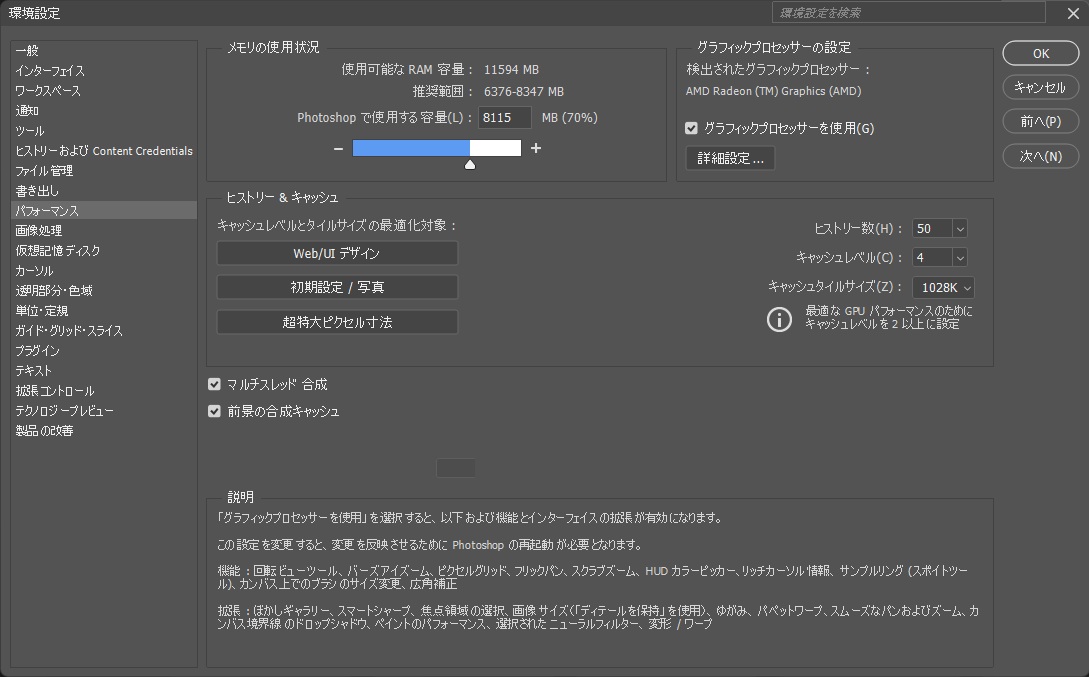1089x677 pixels.
Task: Toggle グラフィックプロセッサーを使用 checkbox
Action: click(x=691, y=128)
